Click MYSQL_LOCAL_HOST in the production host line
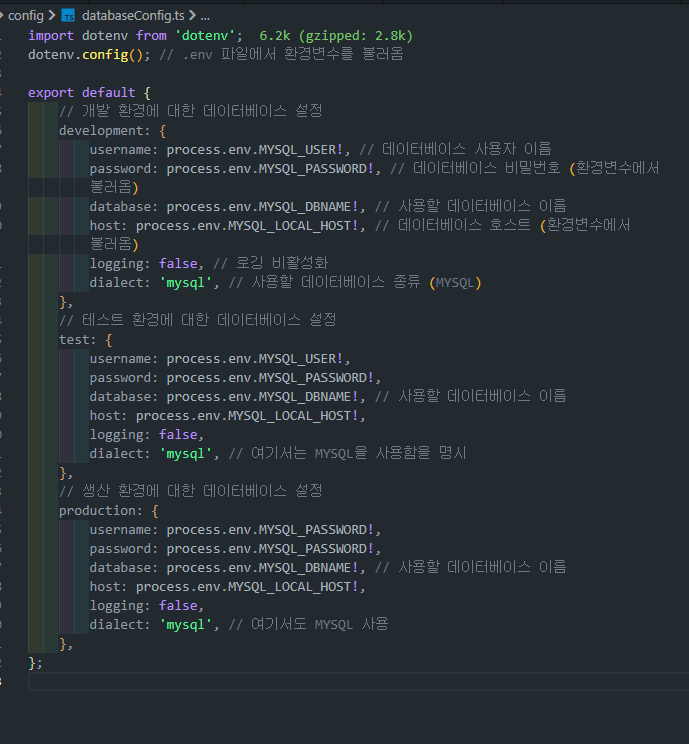689x744 pixels. [290, 586]
